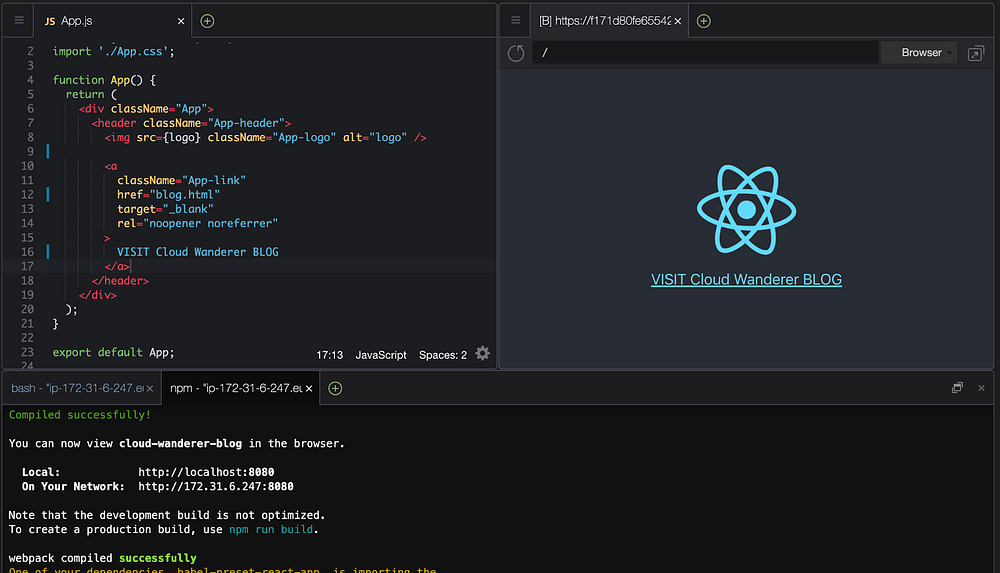The height and width of the screenshot is (573, 1000).
Task: Click the className="App-link" code line
Action: 181,181
